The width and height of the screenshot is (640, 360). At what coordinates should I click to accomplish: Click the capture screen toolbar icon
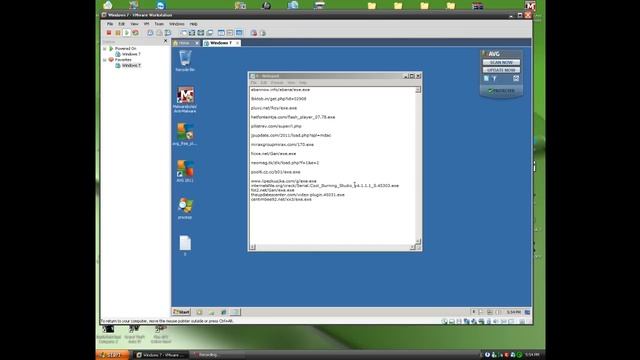254,33
